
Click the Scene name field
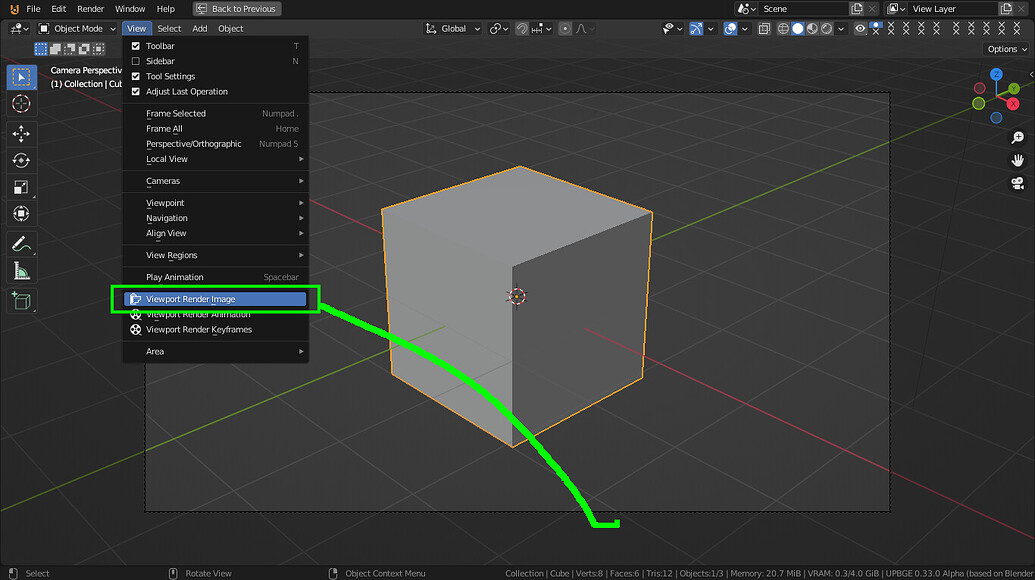coord(803,9)
